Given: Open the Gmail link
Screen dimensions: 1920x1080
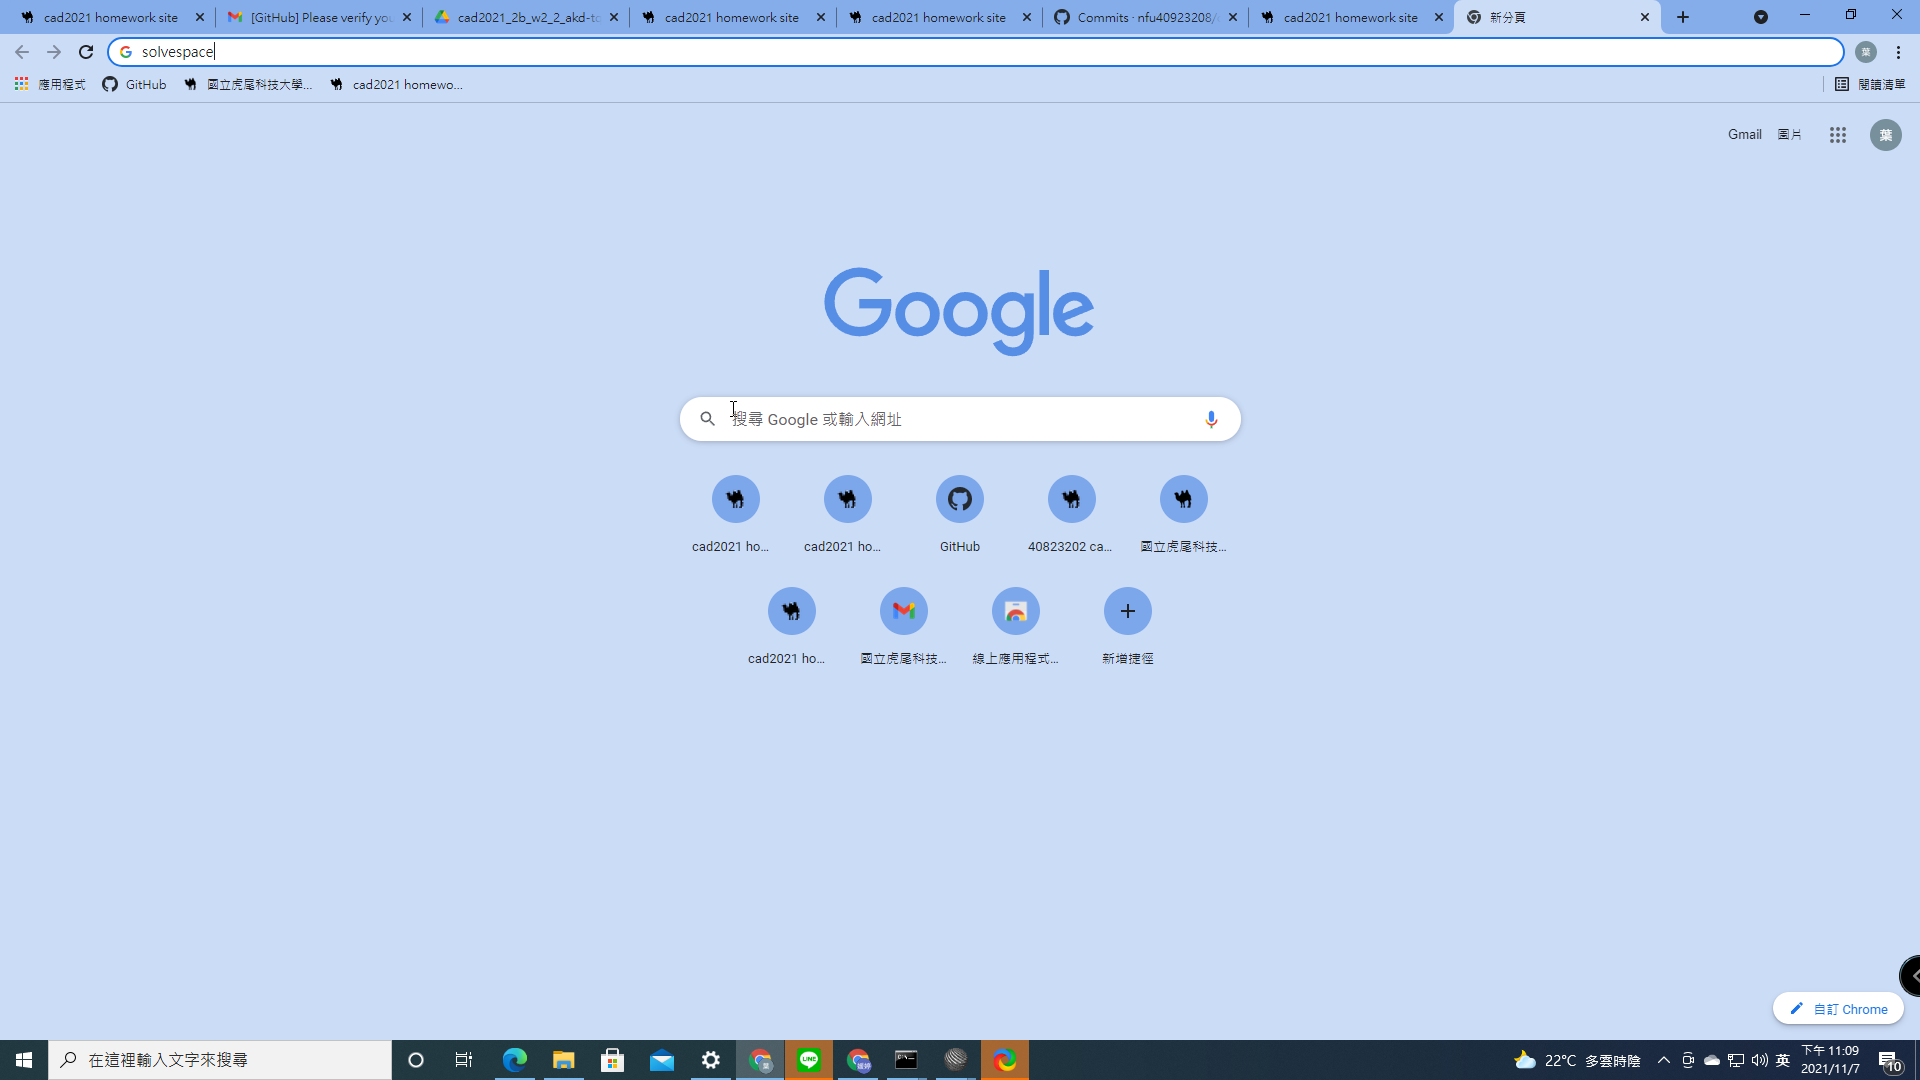Looking at the screenshot, I should pos(1744,135).
